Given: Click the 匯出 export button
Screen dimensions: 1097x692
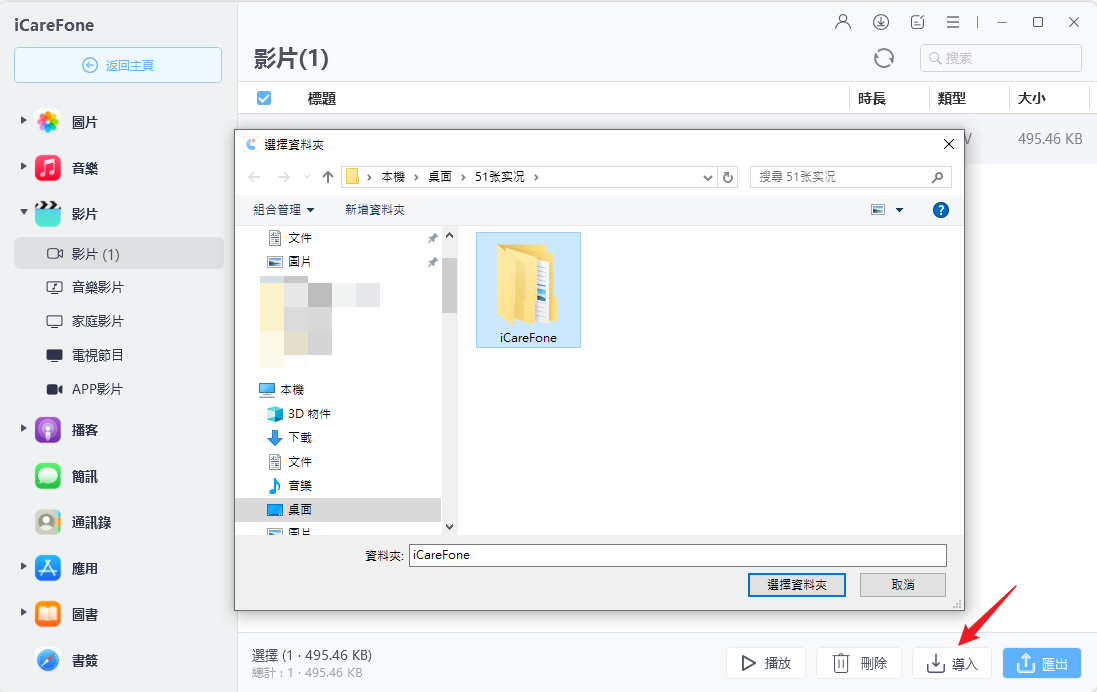Looking at the screenshot, I should pyautogui.click(x=1042, y=663).
